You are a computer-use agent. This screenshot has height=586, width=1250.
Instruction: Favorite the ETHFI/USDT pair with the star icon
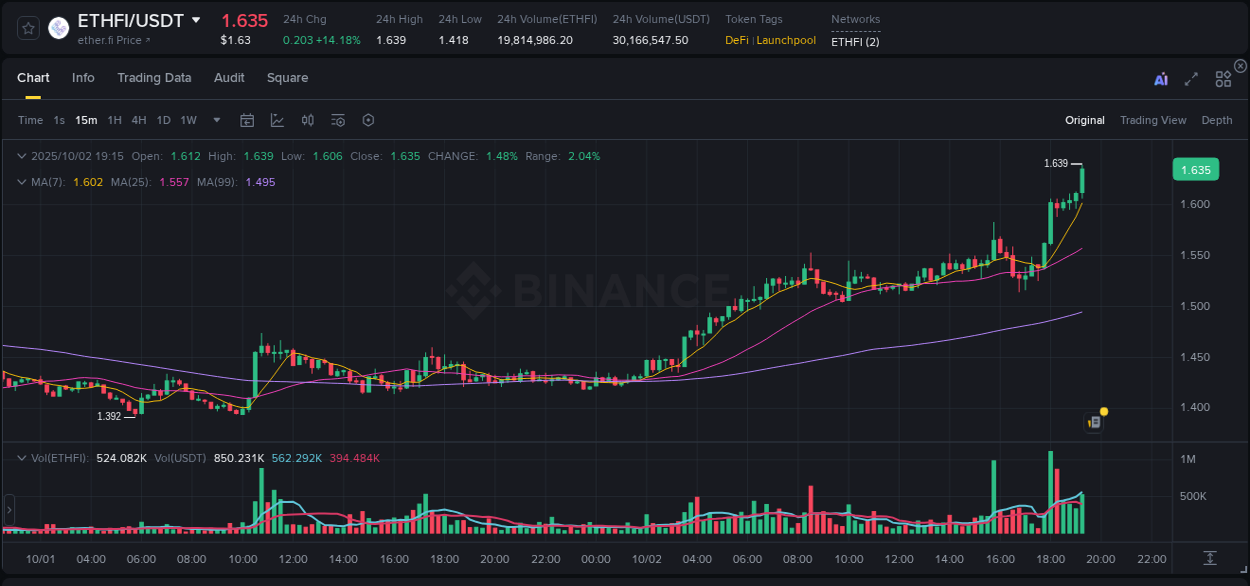27,27
